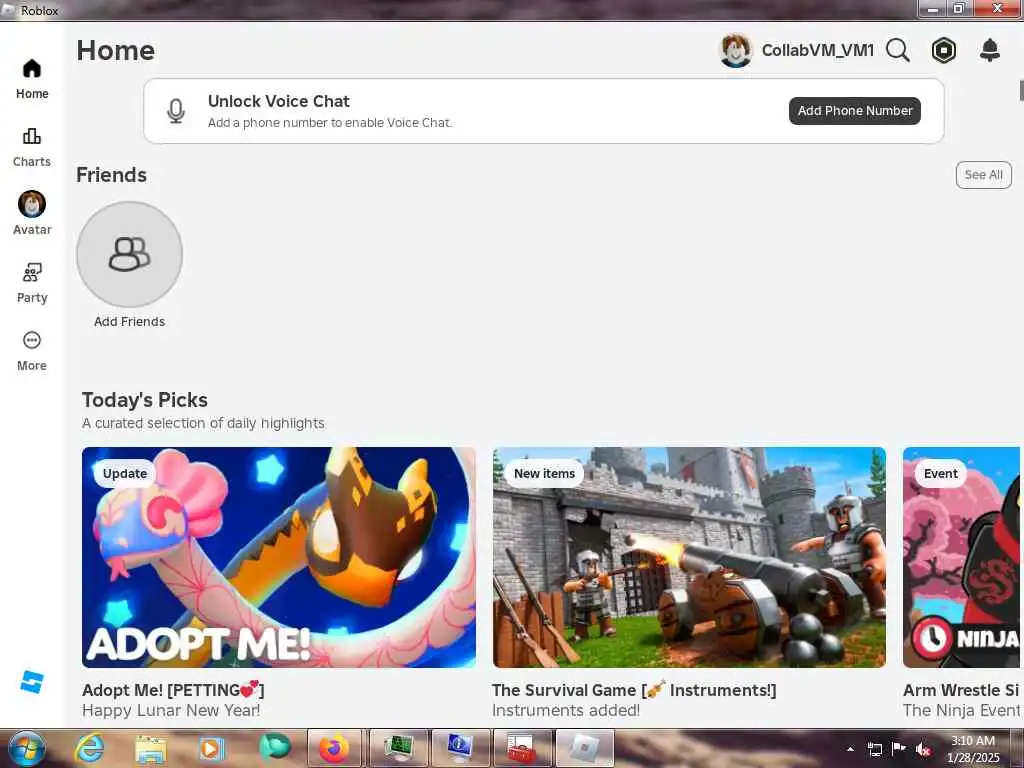
Task: Click the microphone icon in the Voice Chat banner
Action: (x=176, y=111)
